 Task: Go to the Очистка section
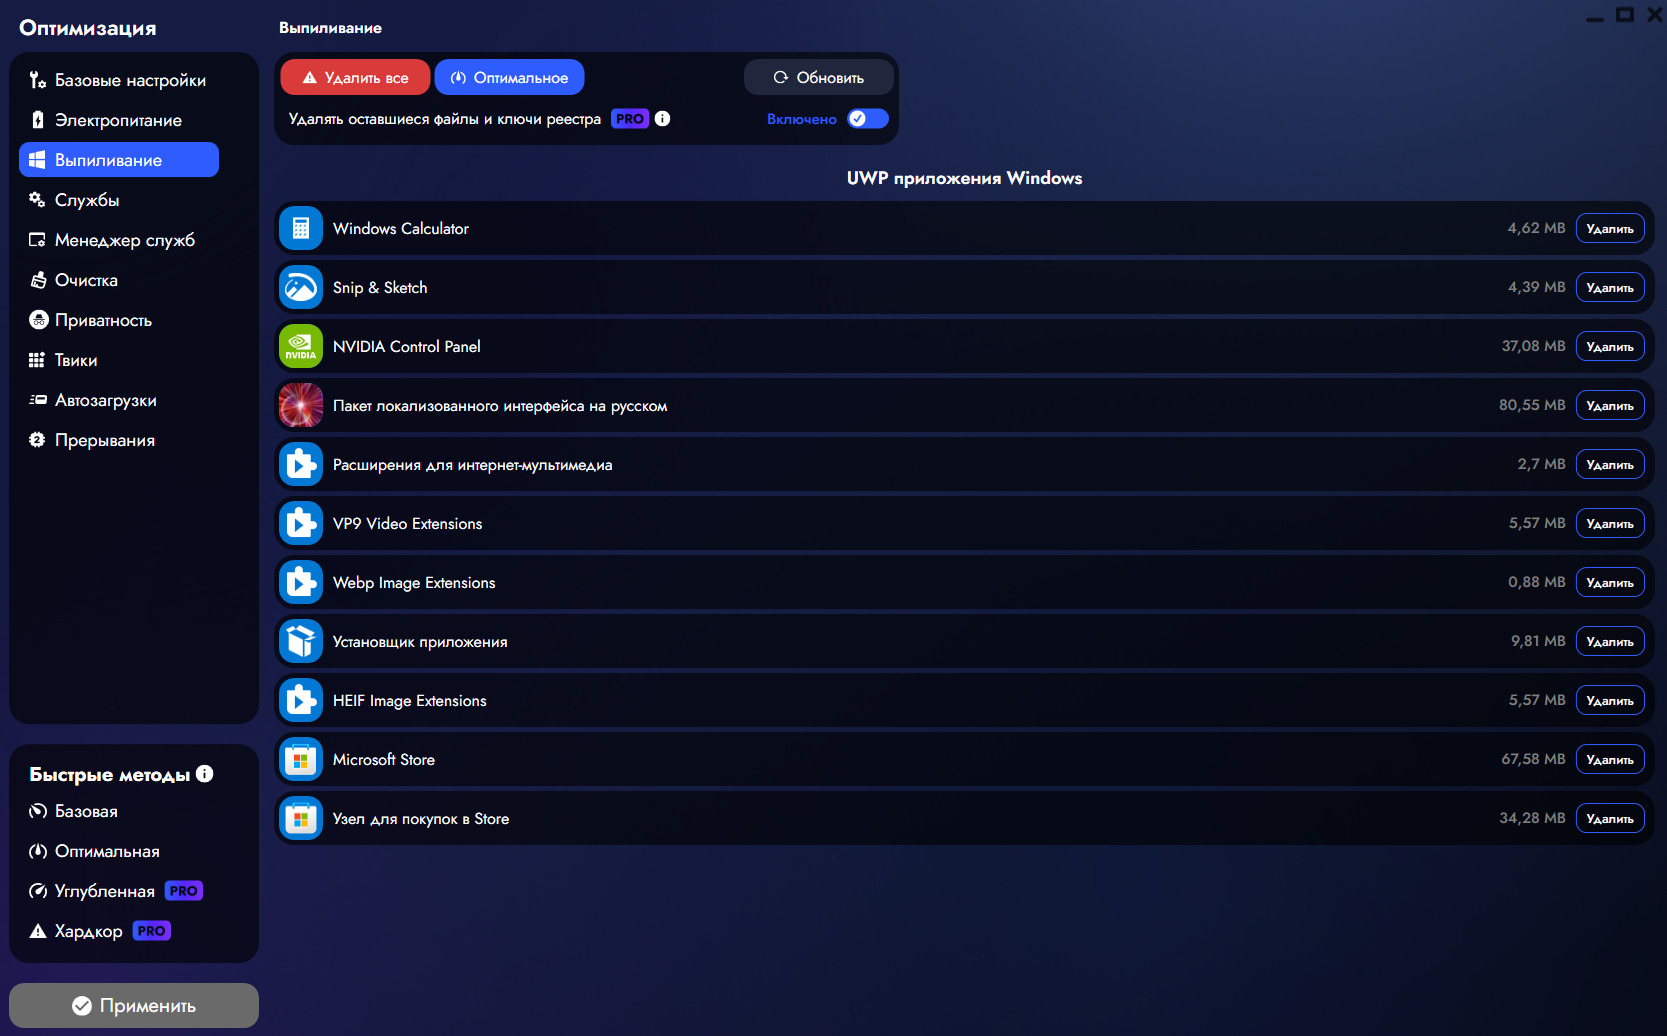coord(118,280)
